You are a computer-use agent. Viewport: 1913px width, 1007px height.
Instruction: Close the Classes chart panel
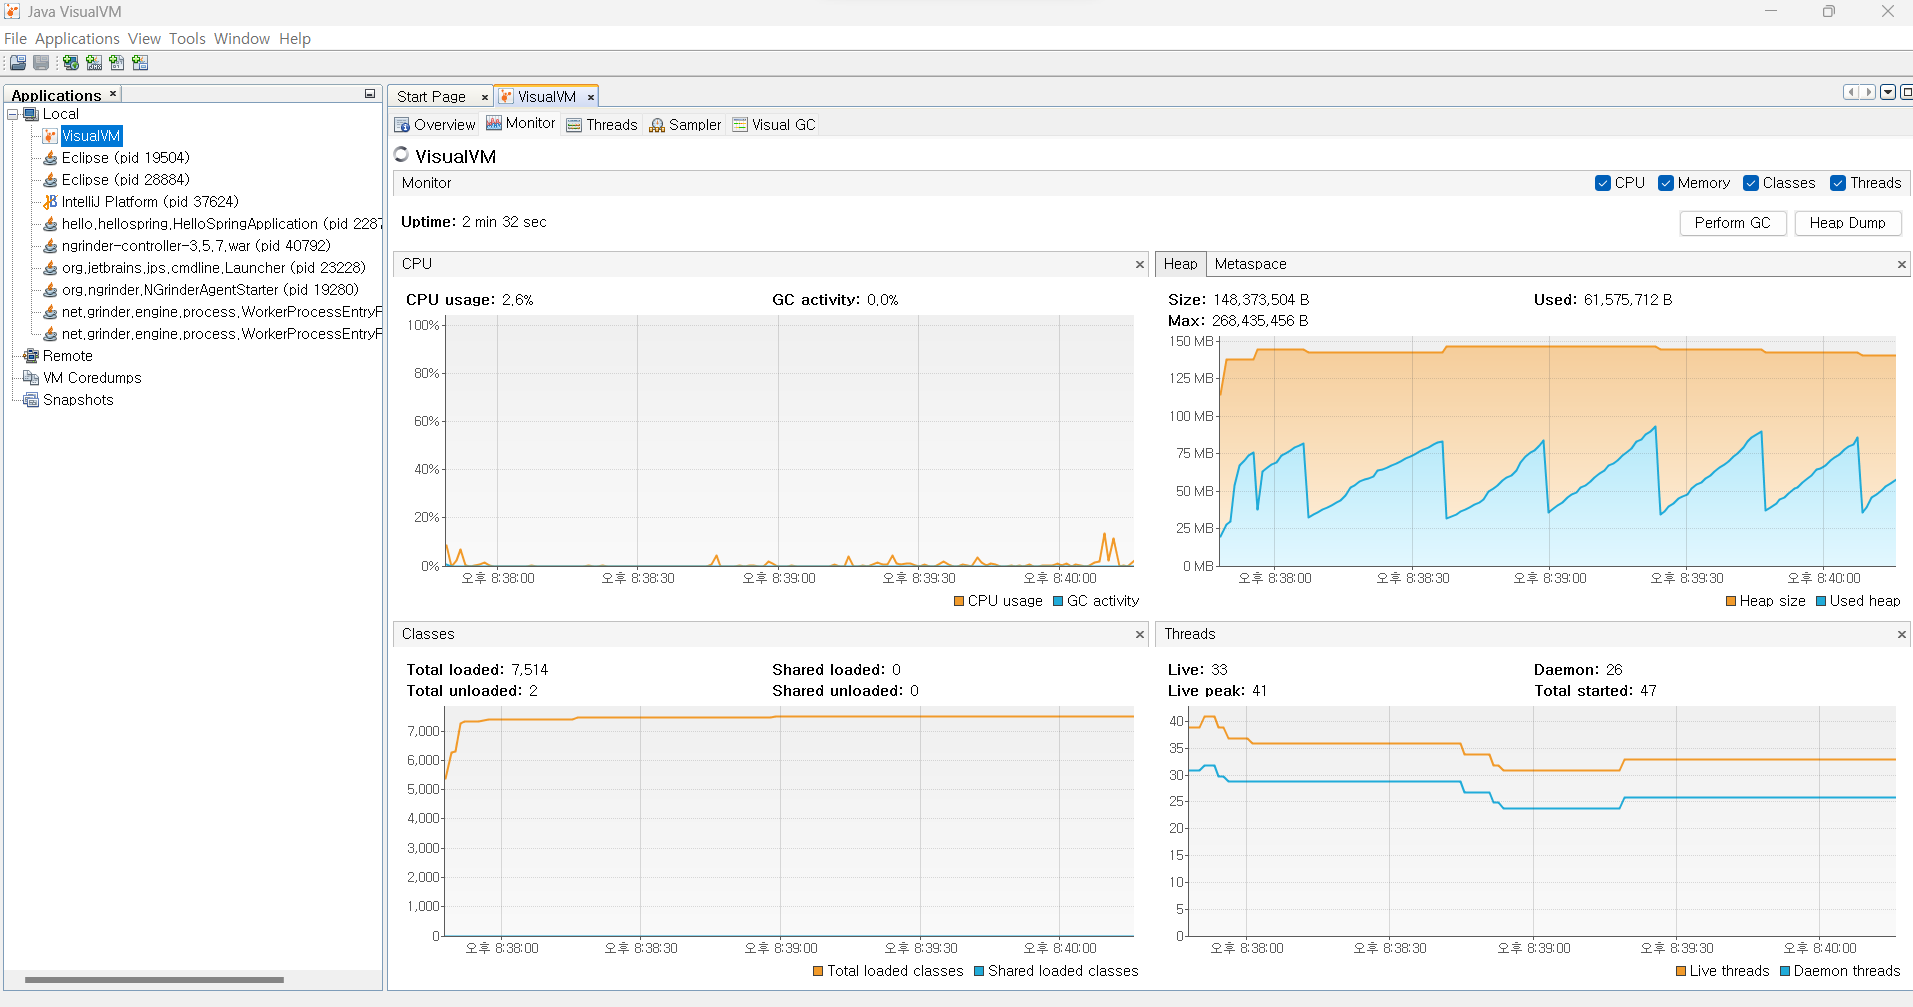1139,635
